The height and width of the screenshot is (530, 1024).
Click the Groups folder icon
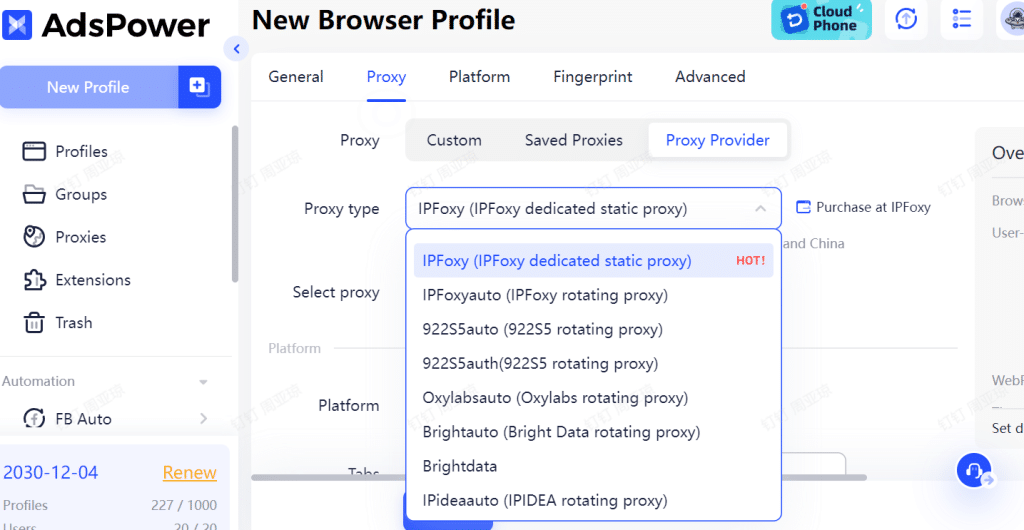pyautogui.click(x=34, y=195)
